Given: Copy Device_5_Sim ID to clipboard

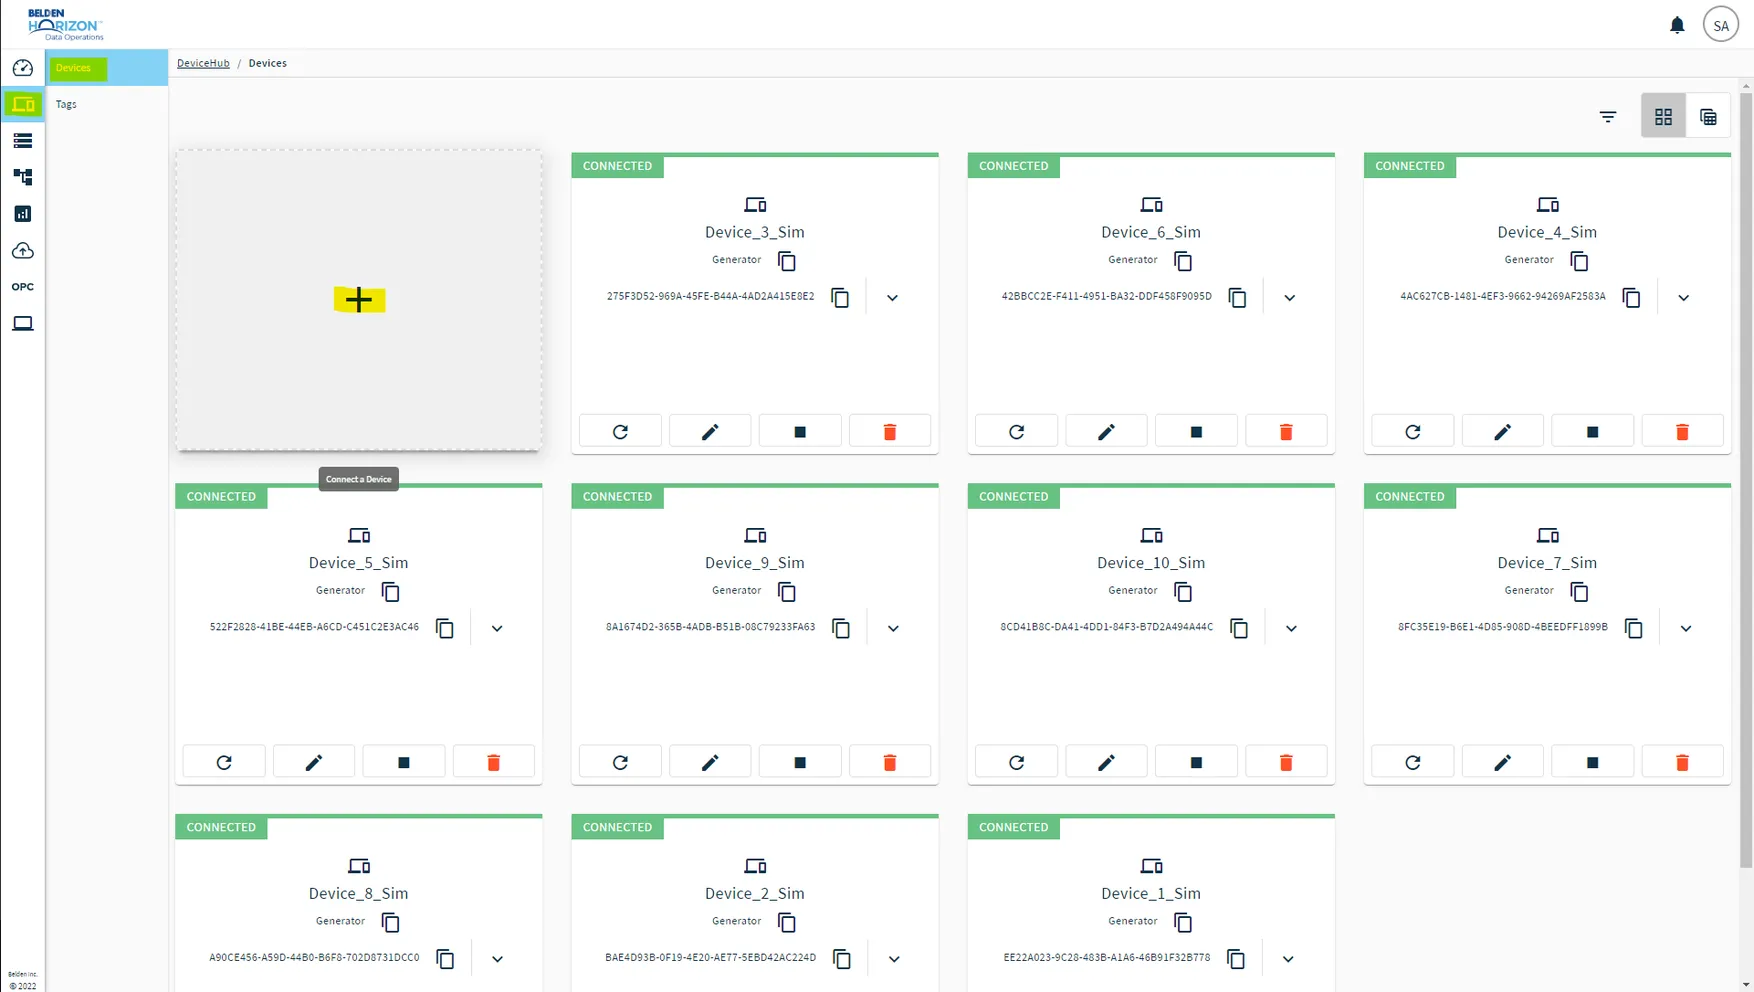Looking at the screenshot, I should [445, 628].
